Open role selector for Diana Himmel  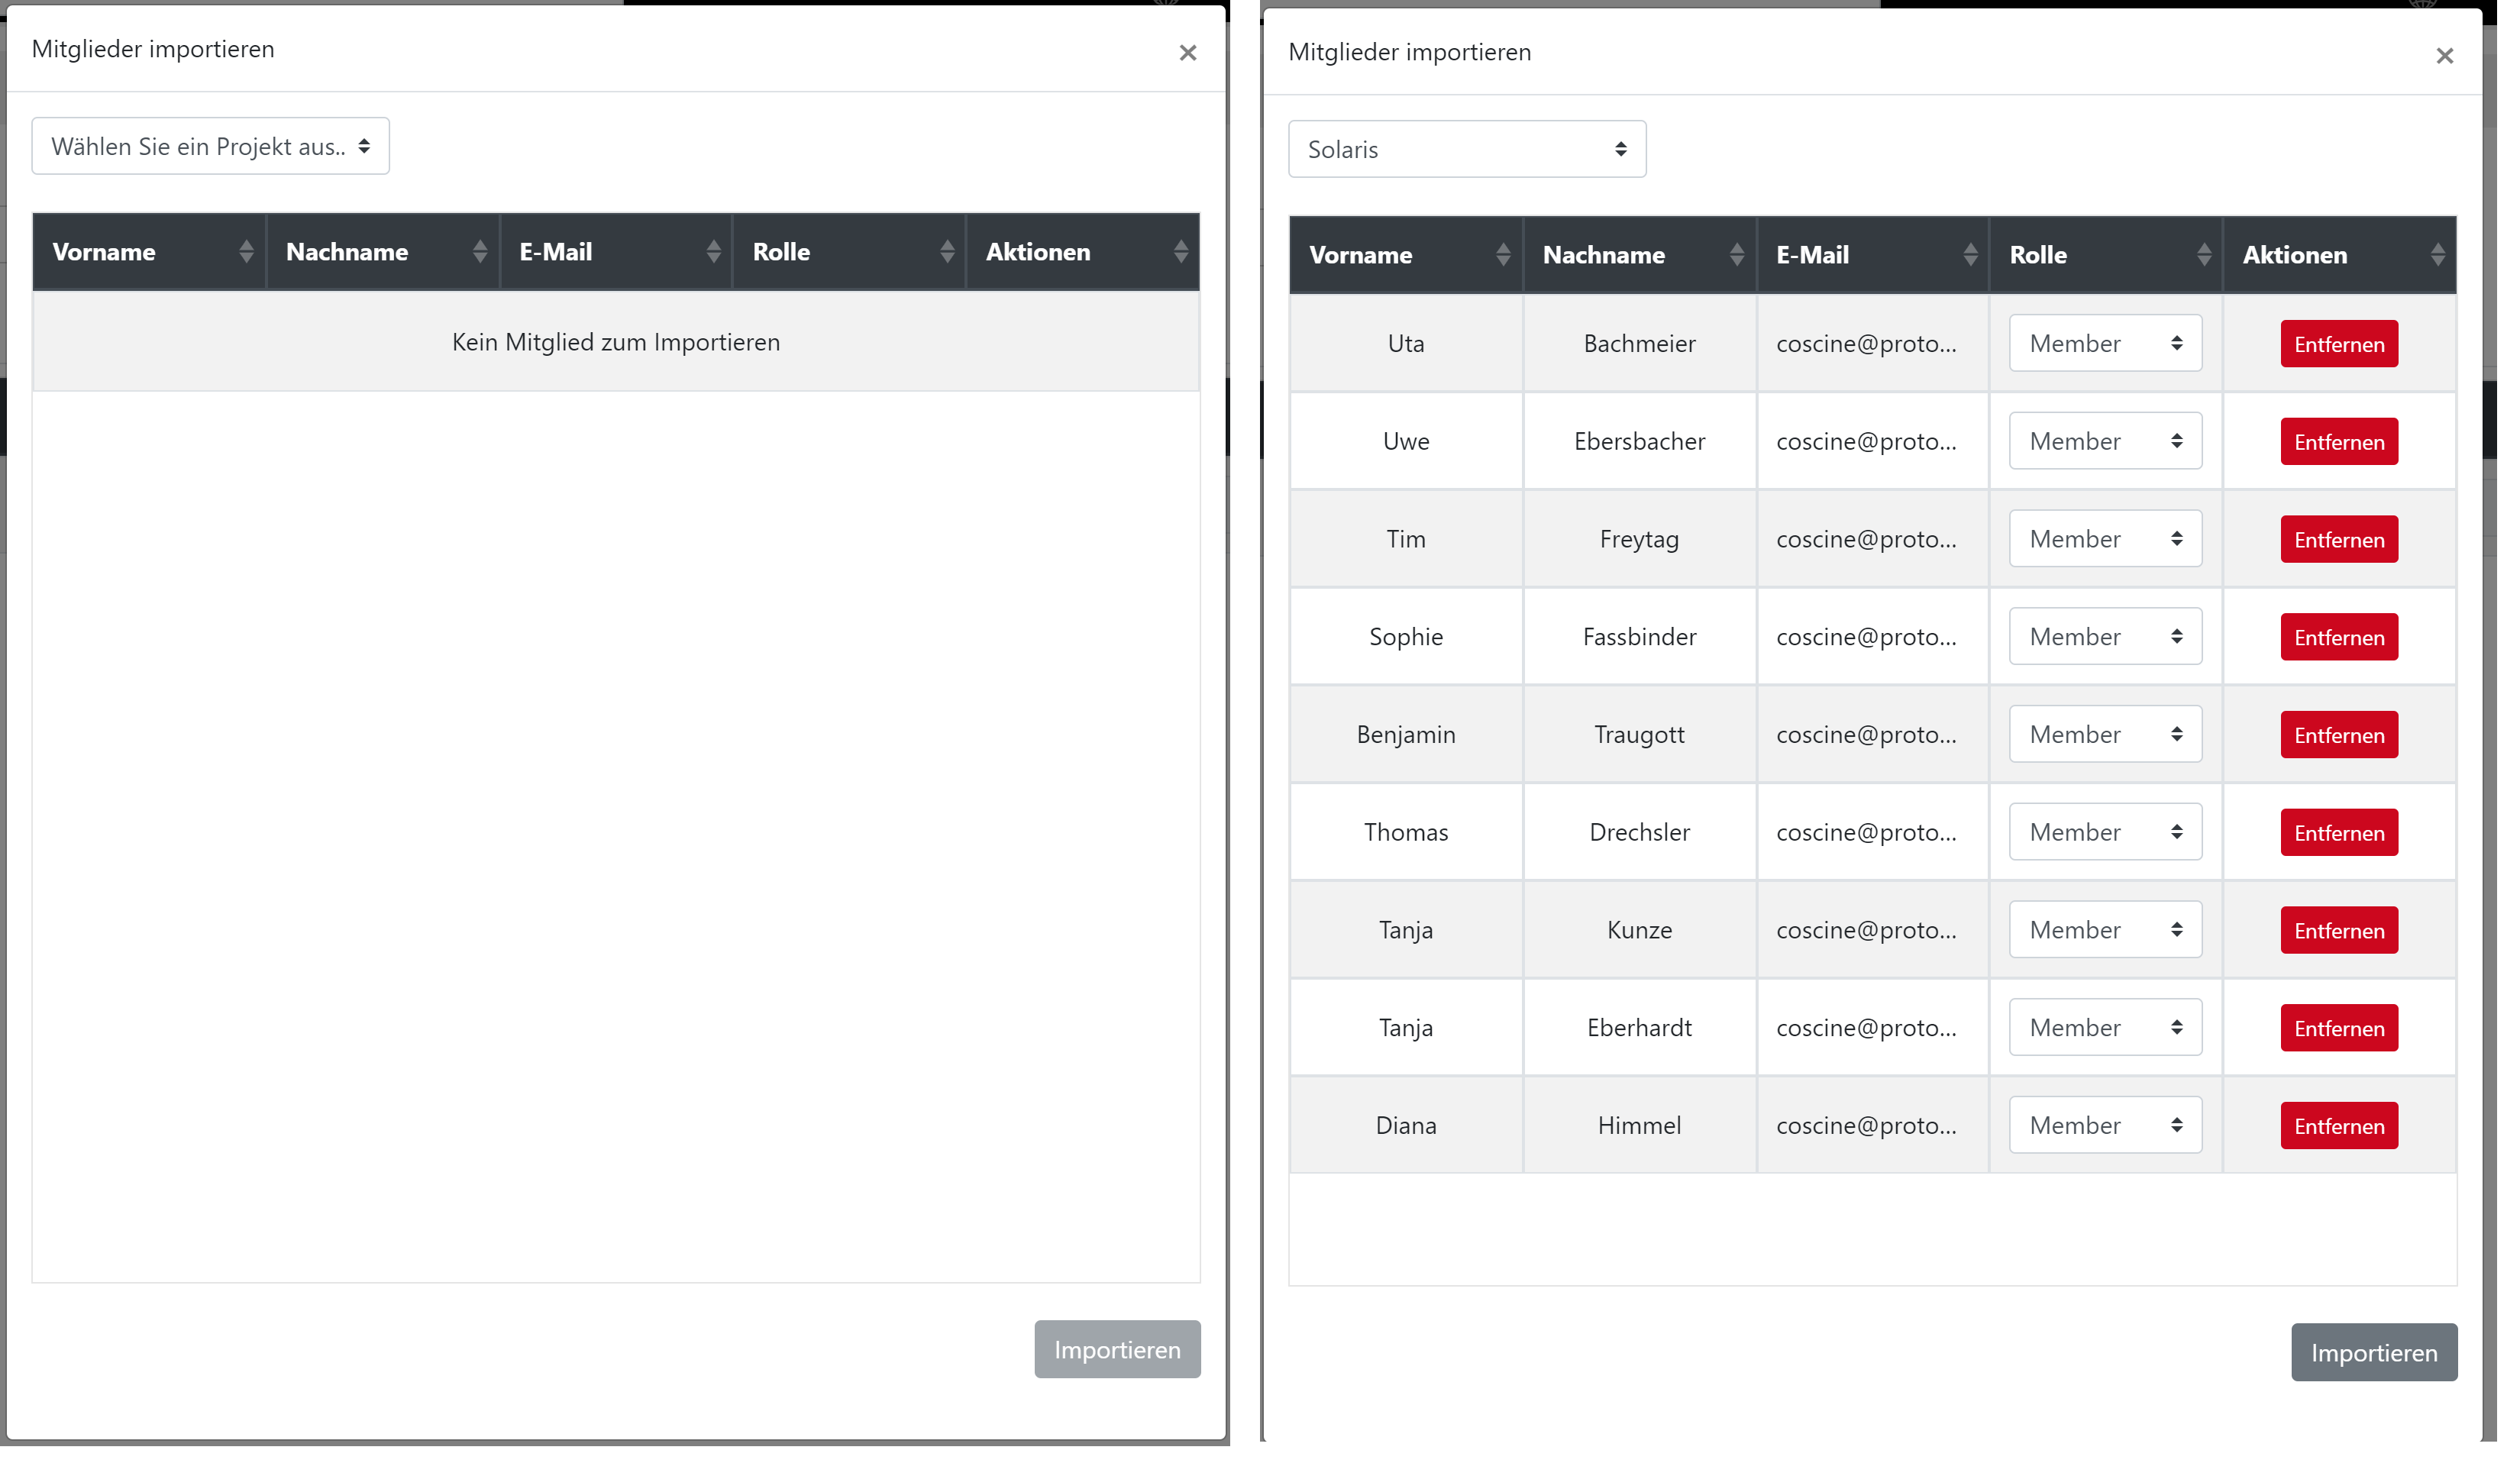click(x=2105, y=1126)
